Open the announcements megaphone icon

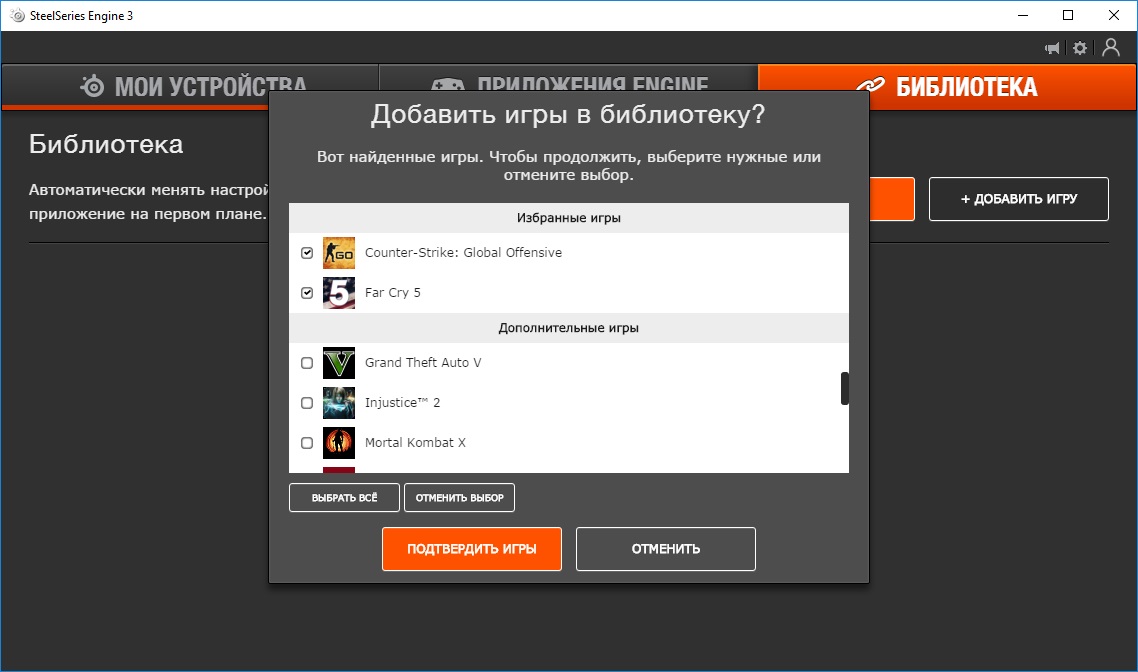[1052, 48]
